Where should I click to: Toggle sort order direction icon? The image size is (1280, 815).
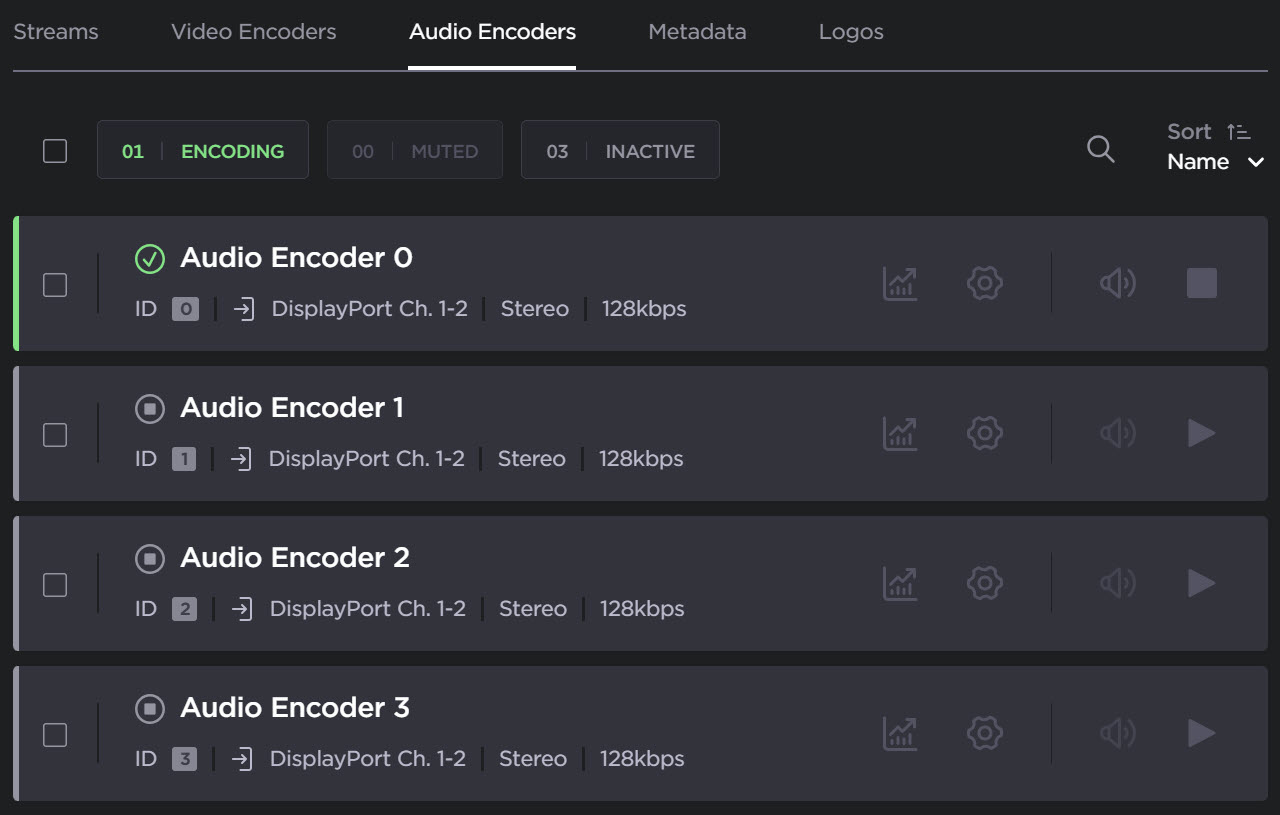click(x=1239, y=131)
